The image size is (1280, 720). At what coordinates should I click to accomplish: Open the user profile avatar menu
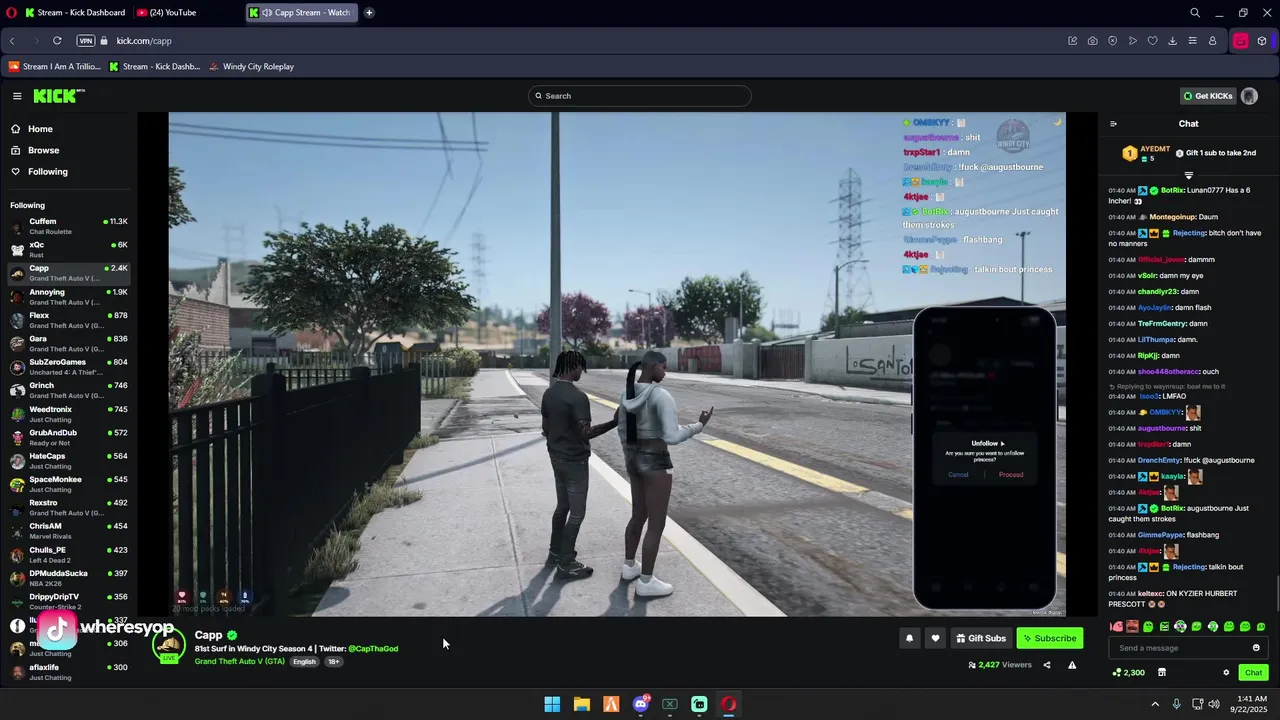1249,96
